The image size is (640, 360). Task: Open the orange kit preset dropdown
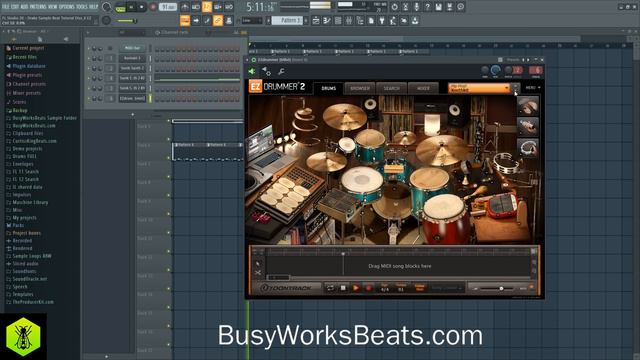pyautogui.click(x=479, y=88)
